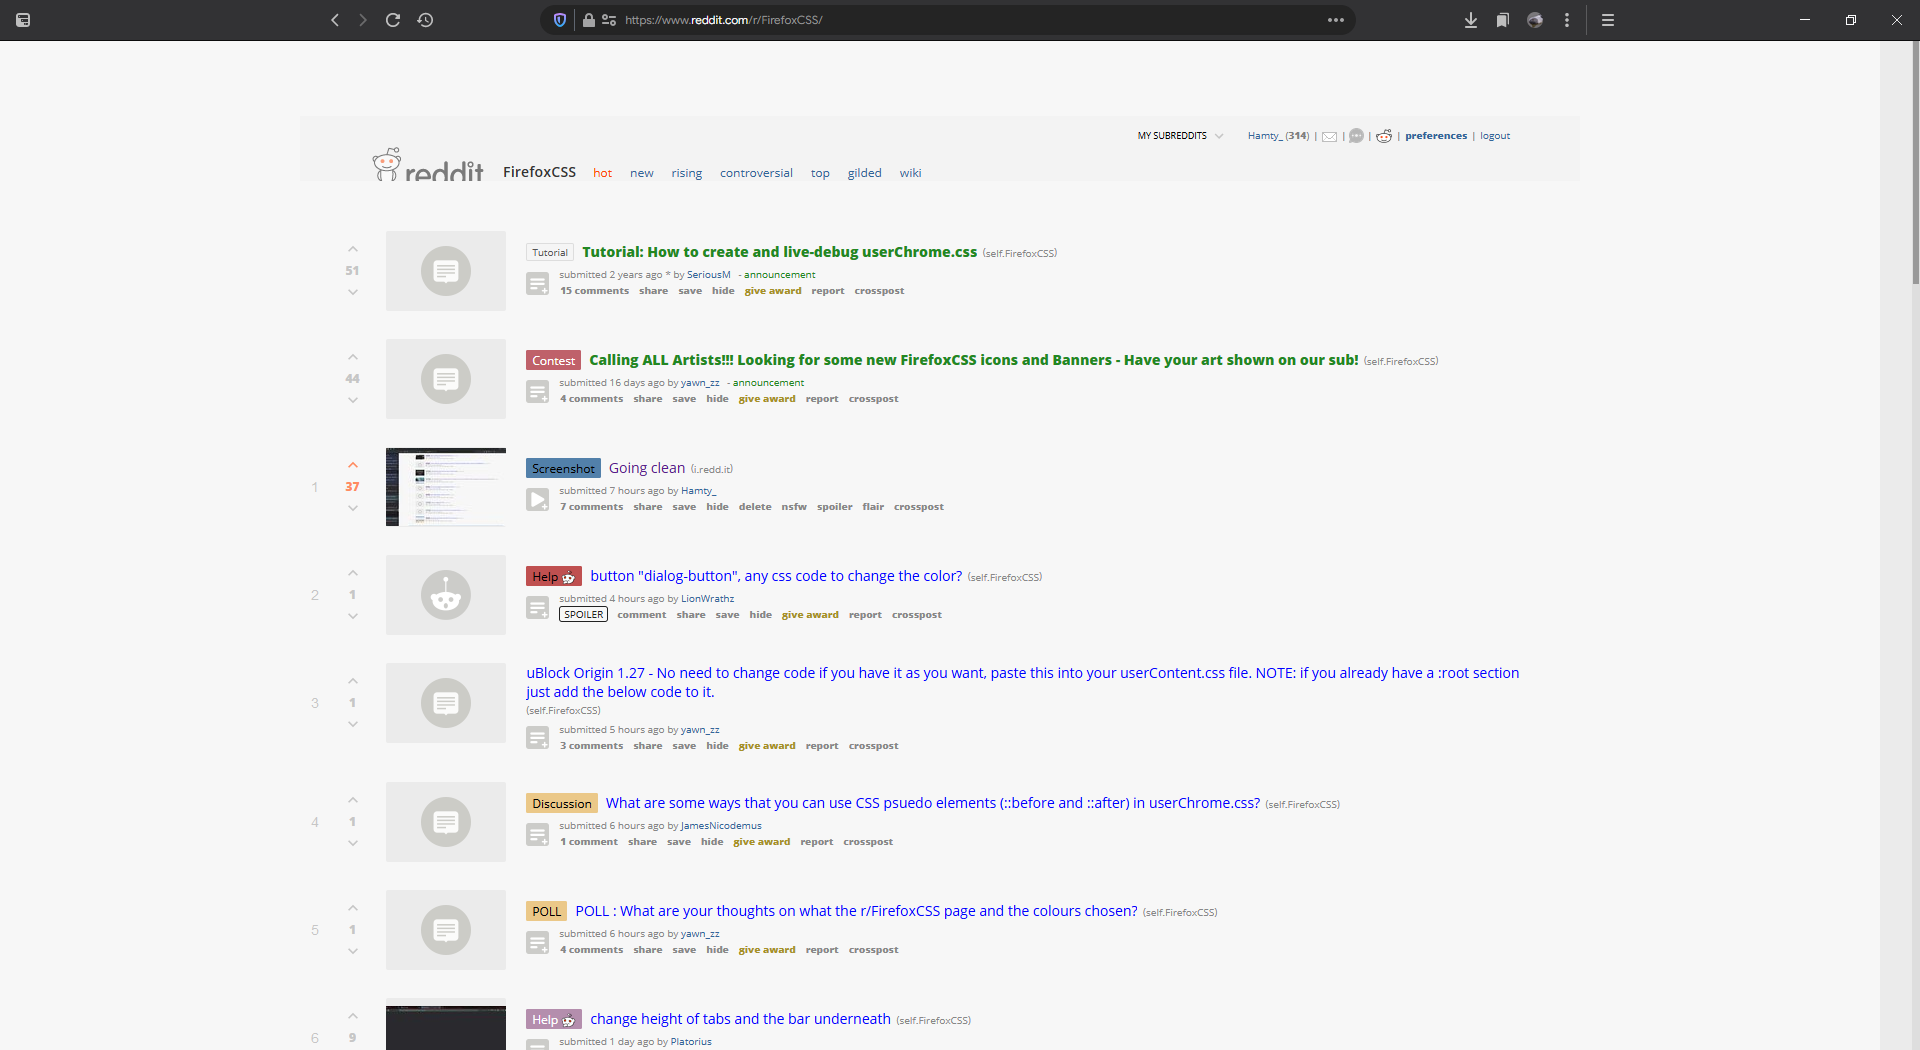Click the reddit logo
Screen dimensions: 1920x1050
(428, 165)
